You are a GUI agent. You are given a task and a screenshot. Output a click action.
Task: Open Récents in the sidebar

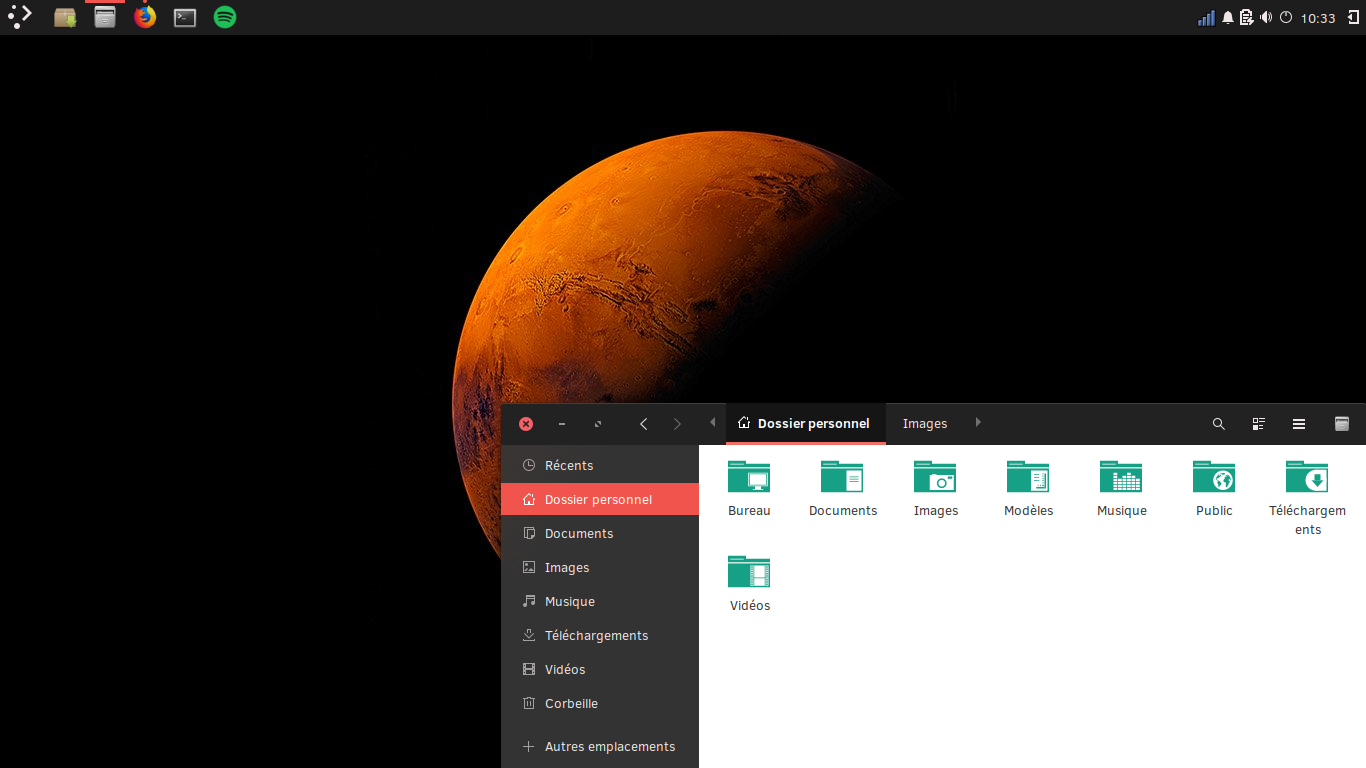pos(600,465)
